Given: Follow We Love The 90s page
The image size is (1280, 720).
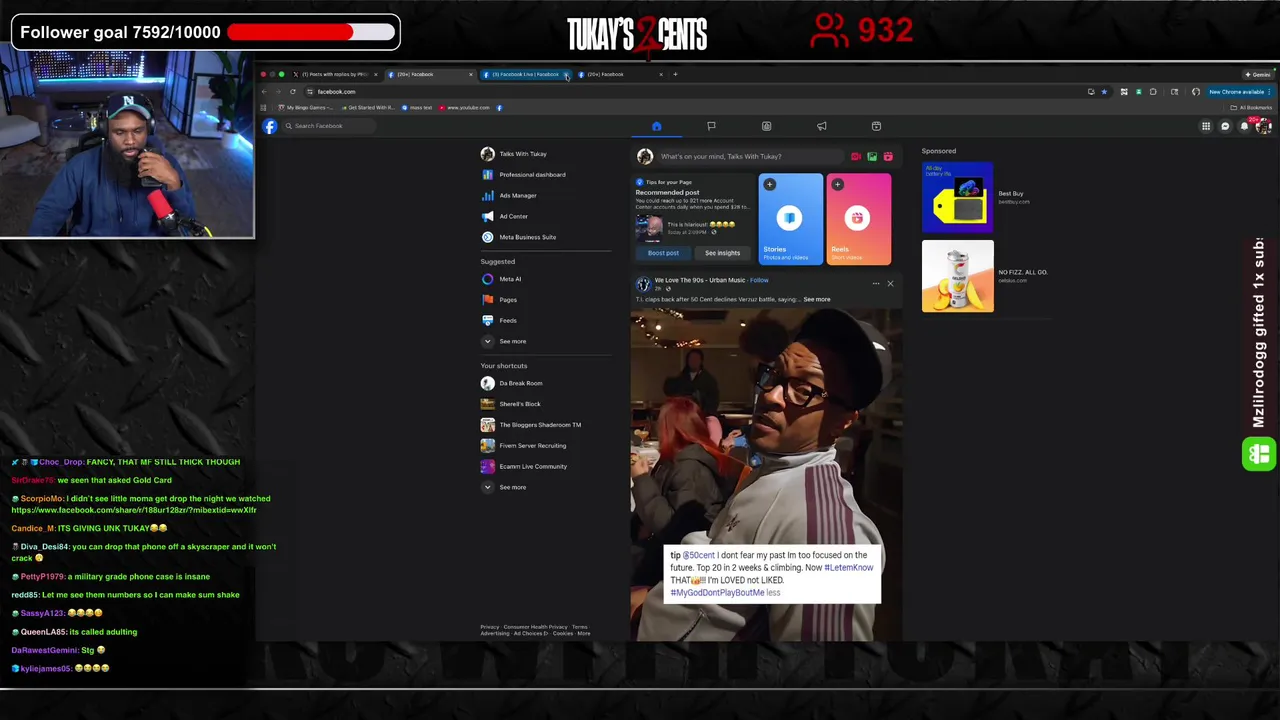Looking at the screenshot, I should click(759, 281).
